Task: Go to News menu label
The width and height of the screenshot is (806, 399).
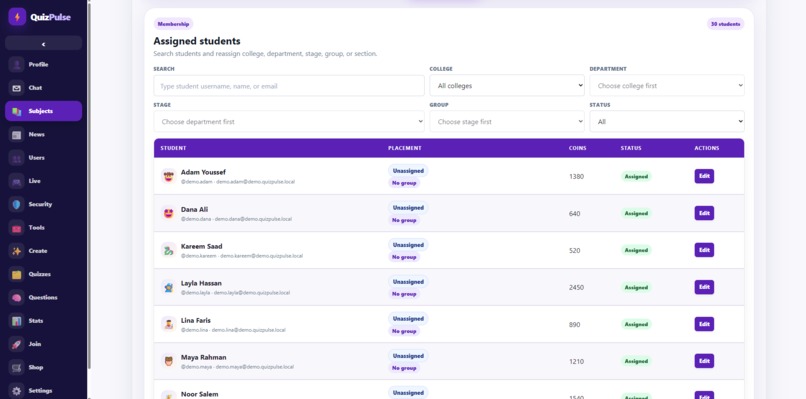Action: point(36,135)
